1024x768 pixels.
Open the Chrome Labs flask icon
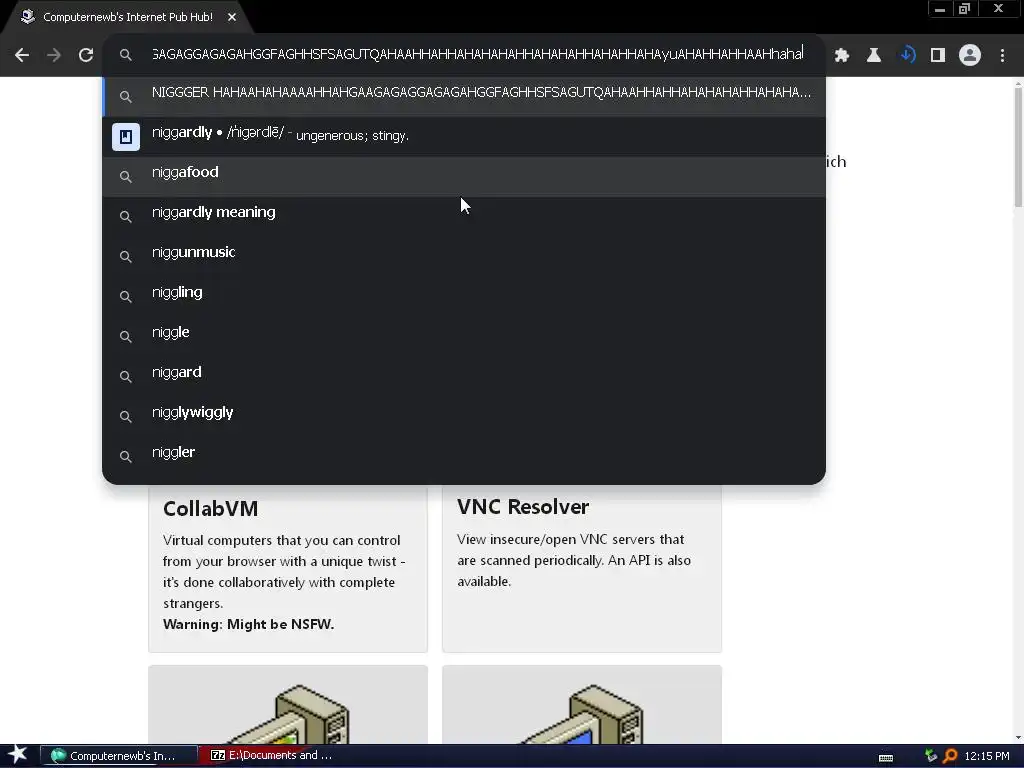click(x=874, y=55)
